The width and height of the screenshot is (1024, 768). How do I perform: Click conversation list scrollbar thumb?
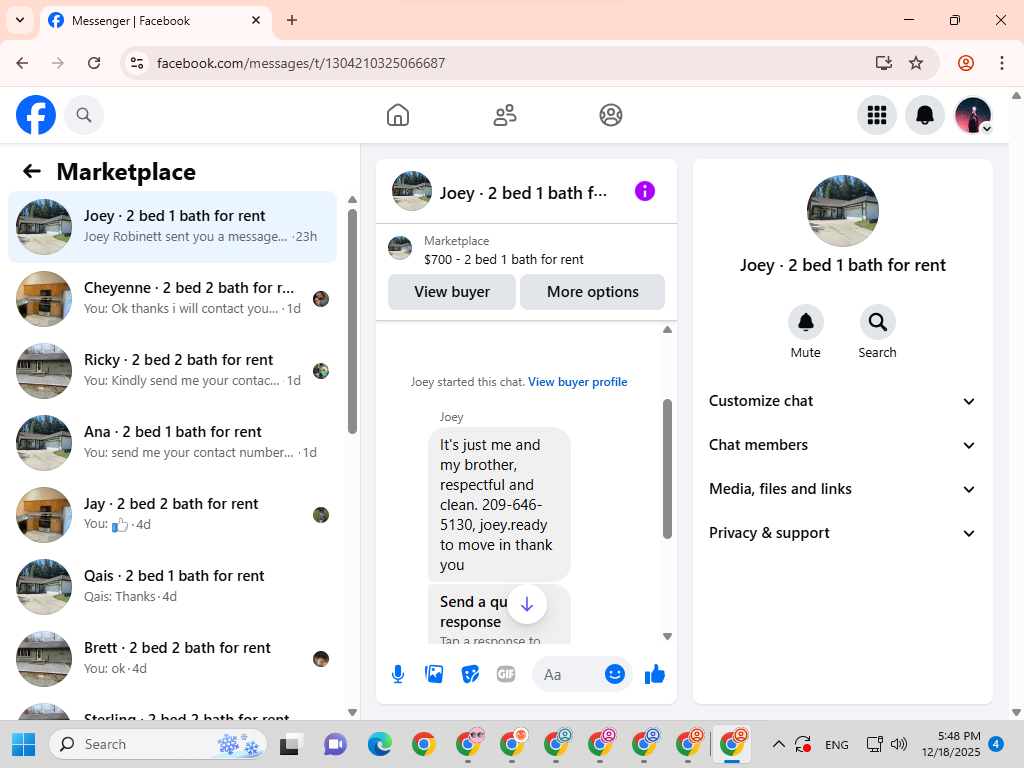[x=353, y=321]
